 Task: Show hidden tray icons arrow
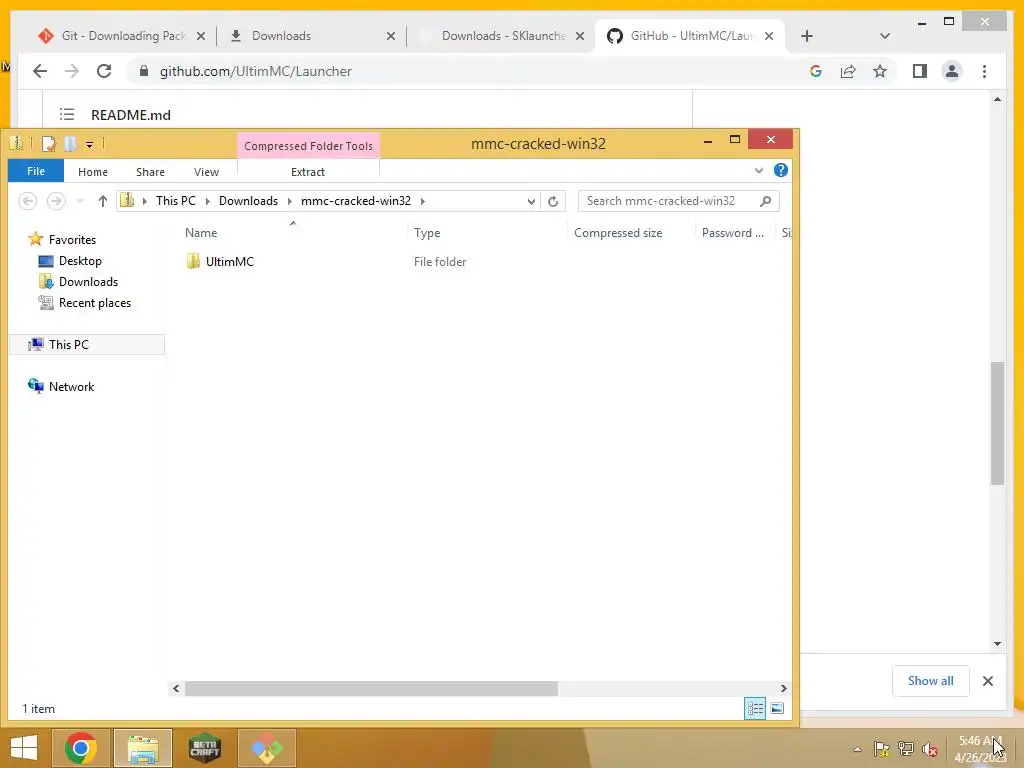tap(857, 749)
